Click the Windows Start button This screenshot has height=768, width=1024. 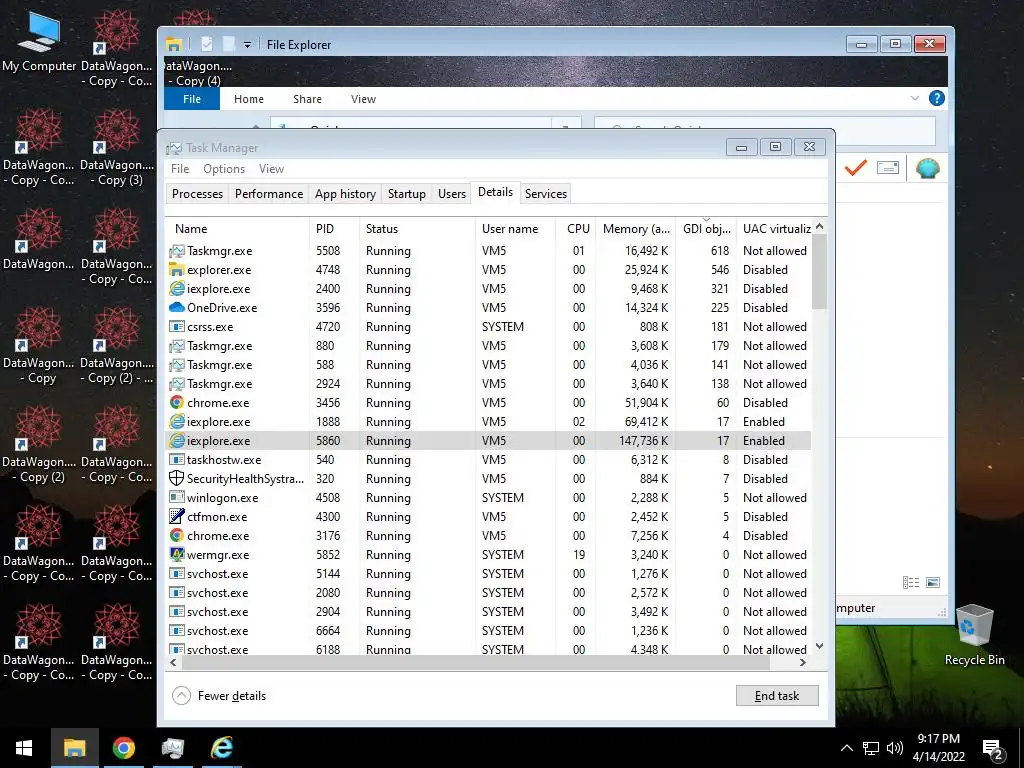click(x=24, y=748)
